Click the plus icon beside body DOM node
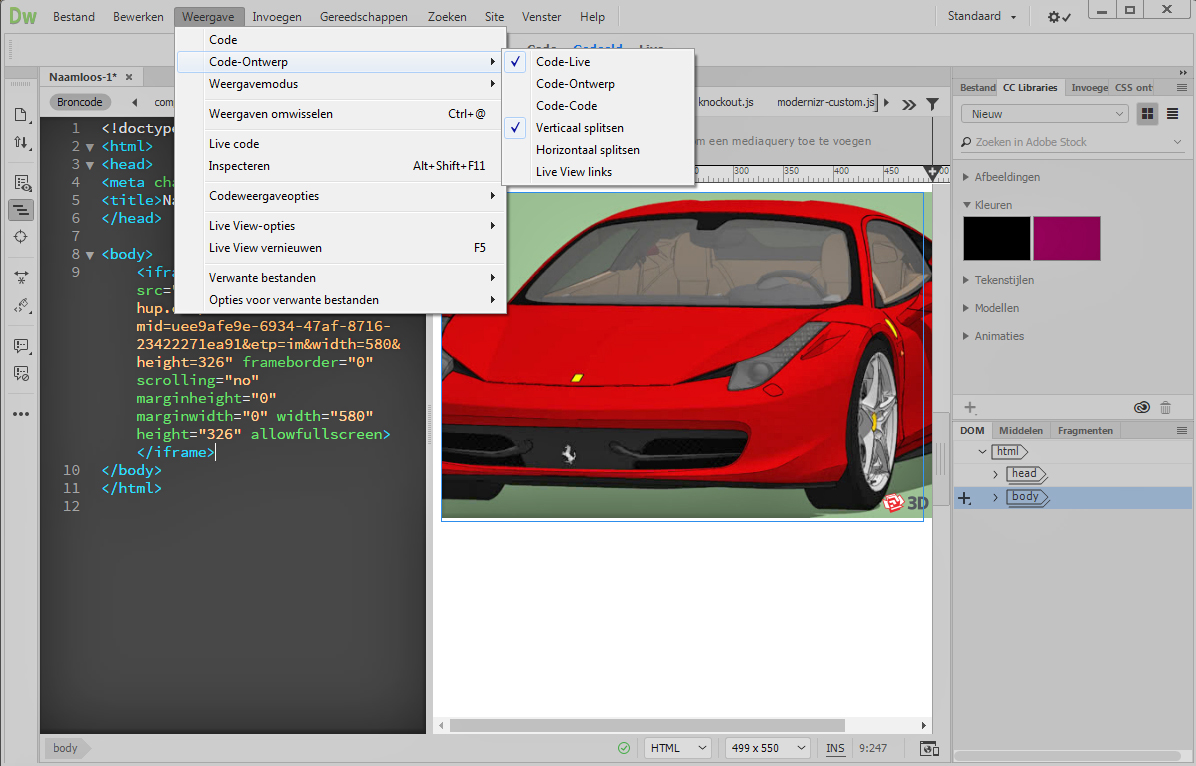Image resolution: width=1196 pixels, height=766 pixels. pos(965,498)
